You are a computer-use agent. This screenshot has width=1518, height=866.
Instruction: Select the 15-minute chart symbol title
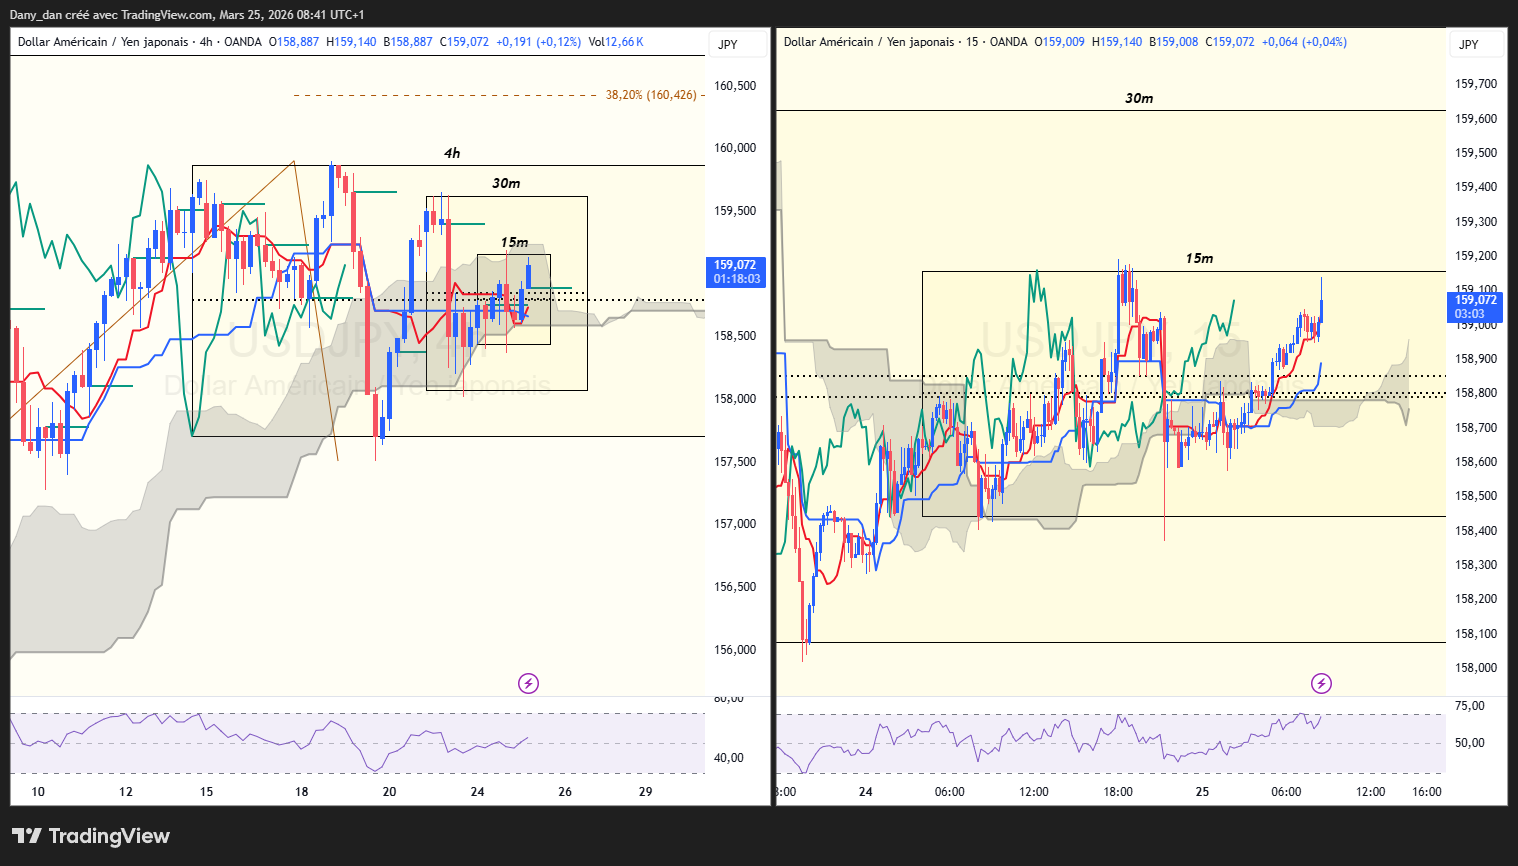click(905, 42)
